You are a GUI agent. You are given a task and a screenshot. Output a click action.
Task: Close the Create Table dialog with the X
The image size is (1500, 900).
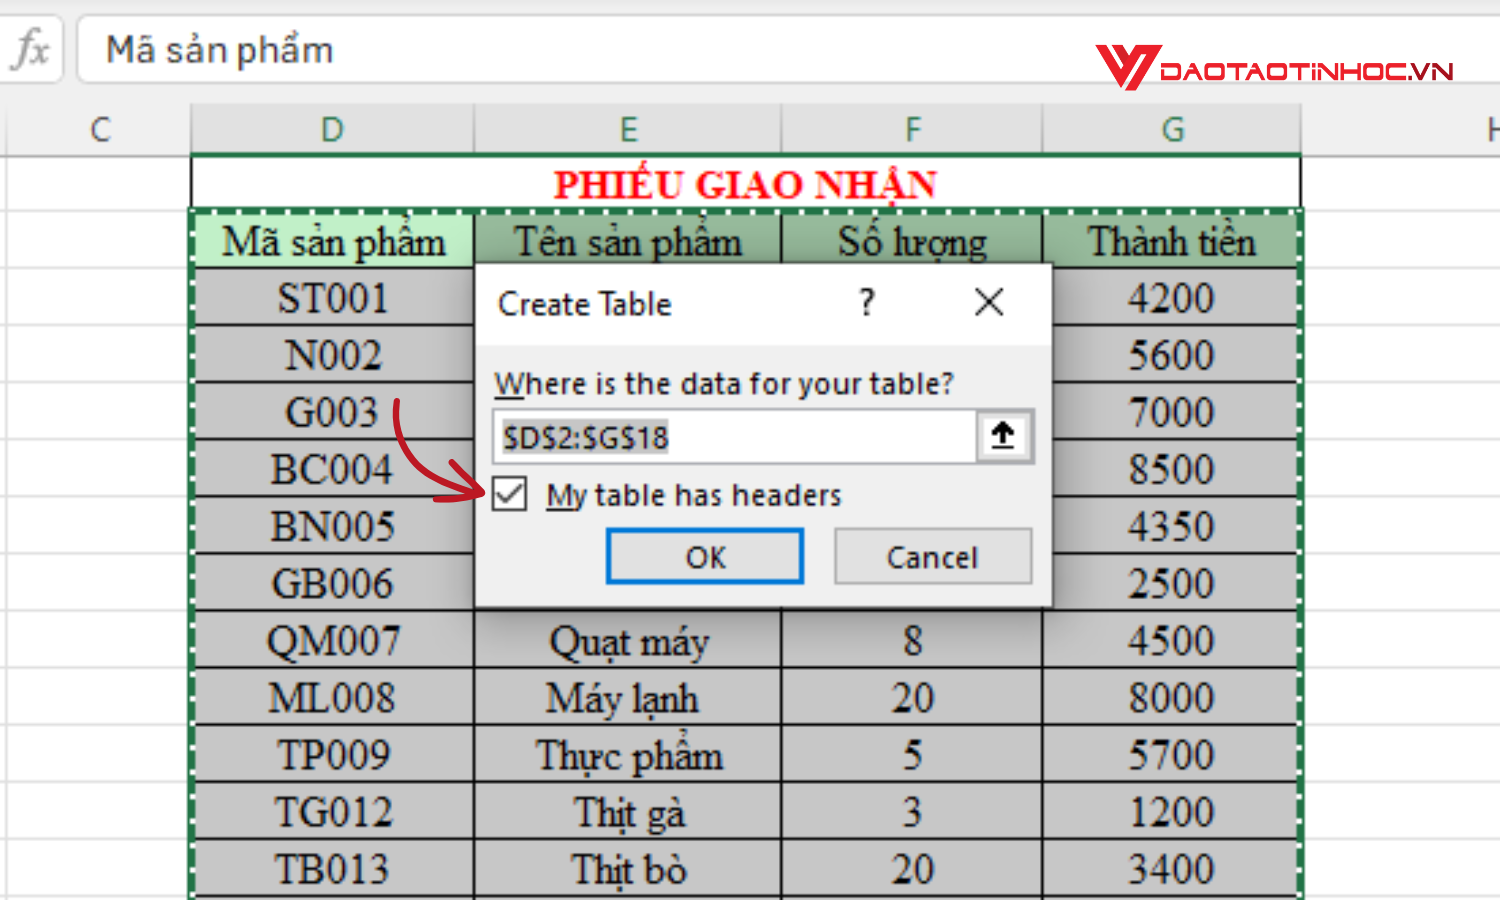coord(988,302)
